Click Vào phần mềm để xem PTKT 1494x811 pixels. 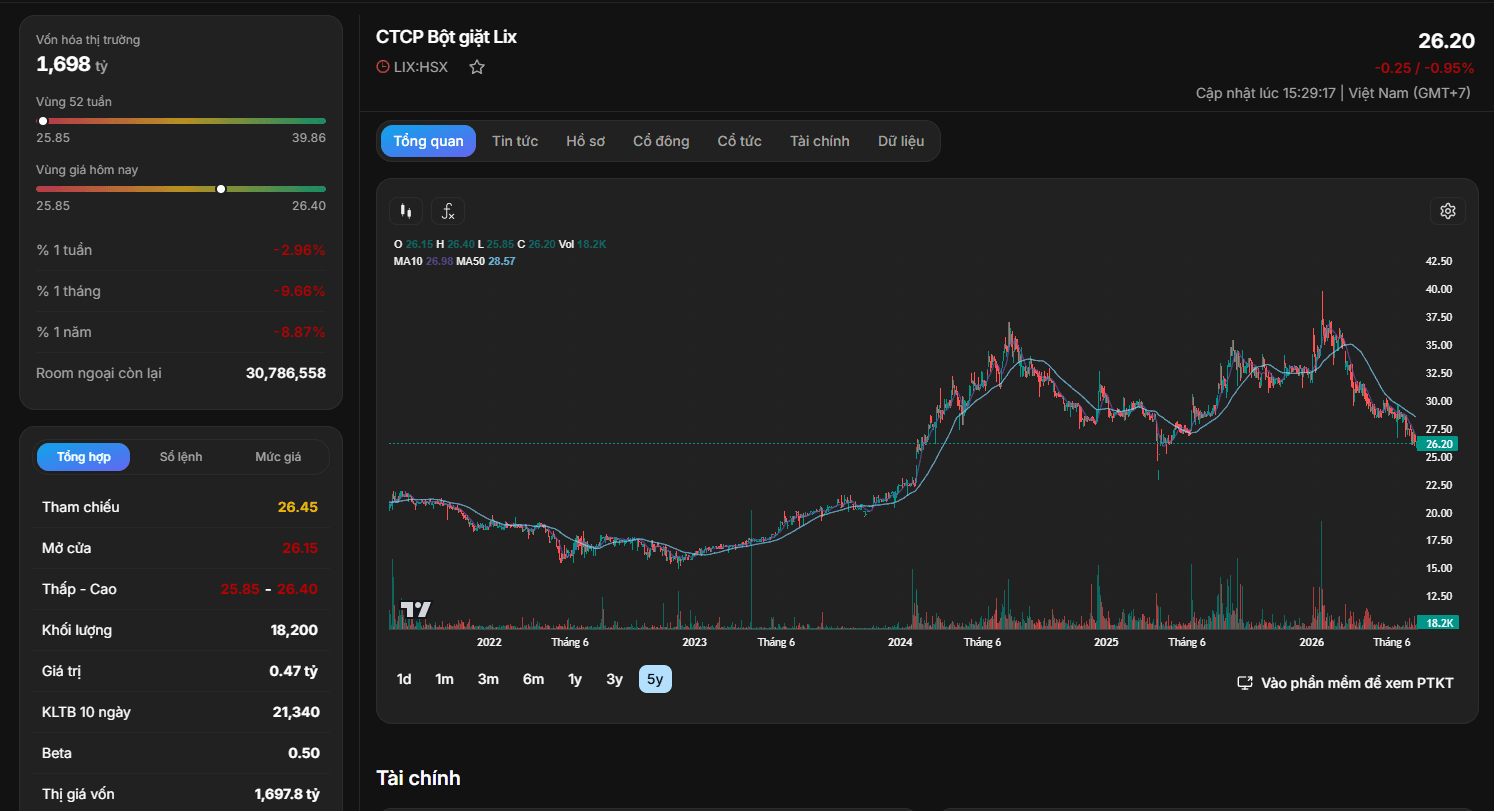[x=1357, y=683]
